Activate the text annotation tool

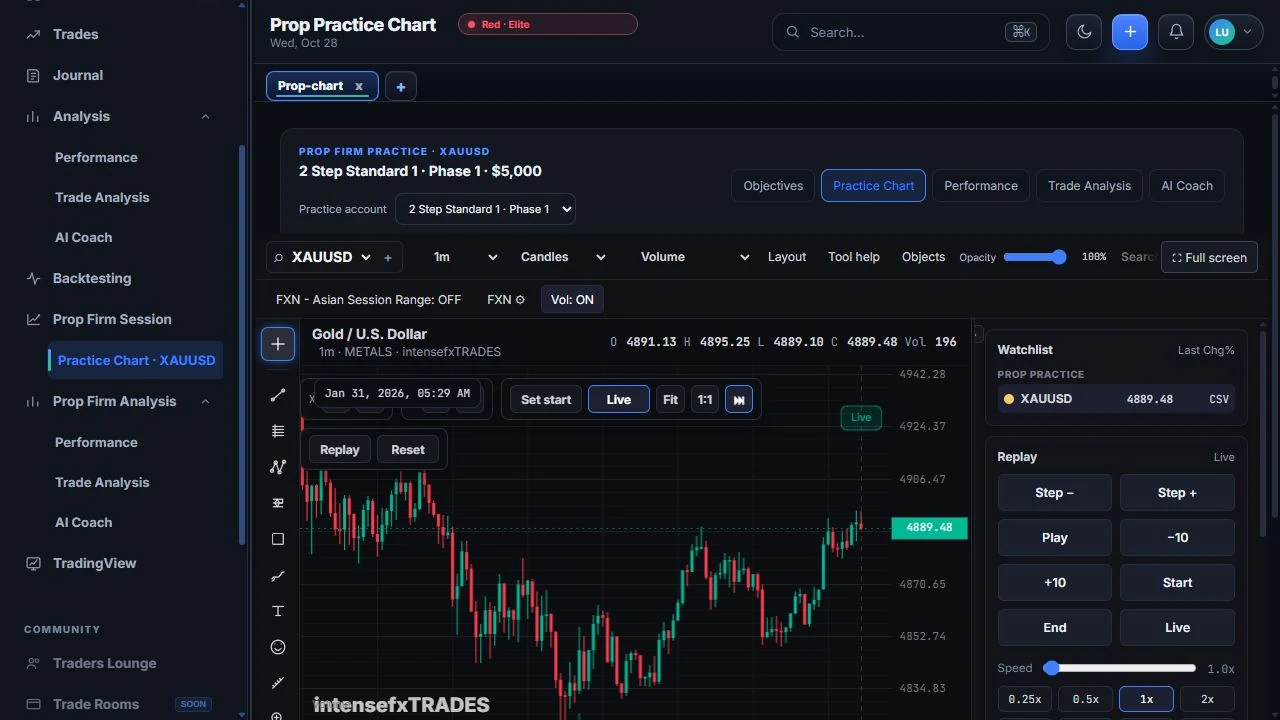tap(278, 611)
